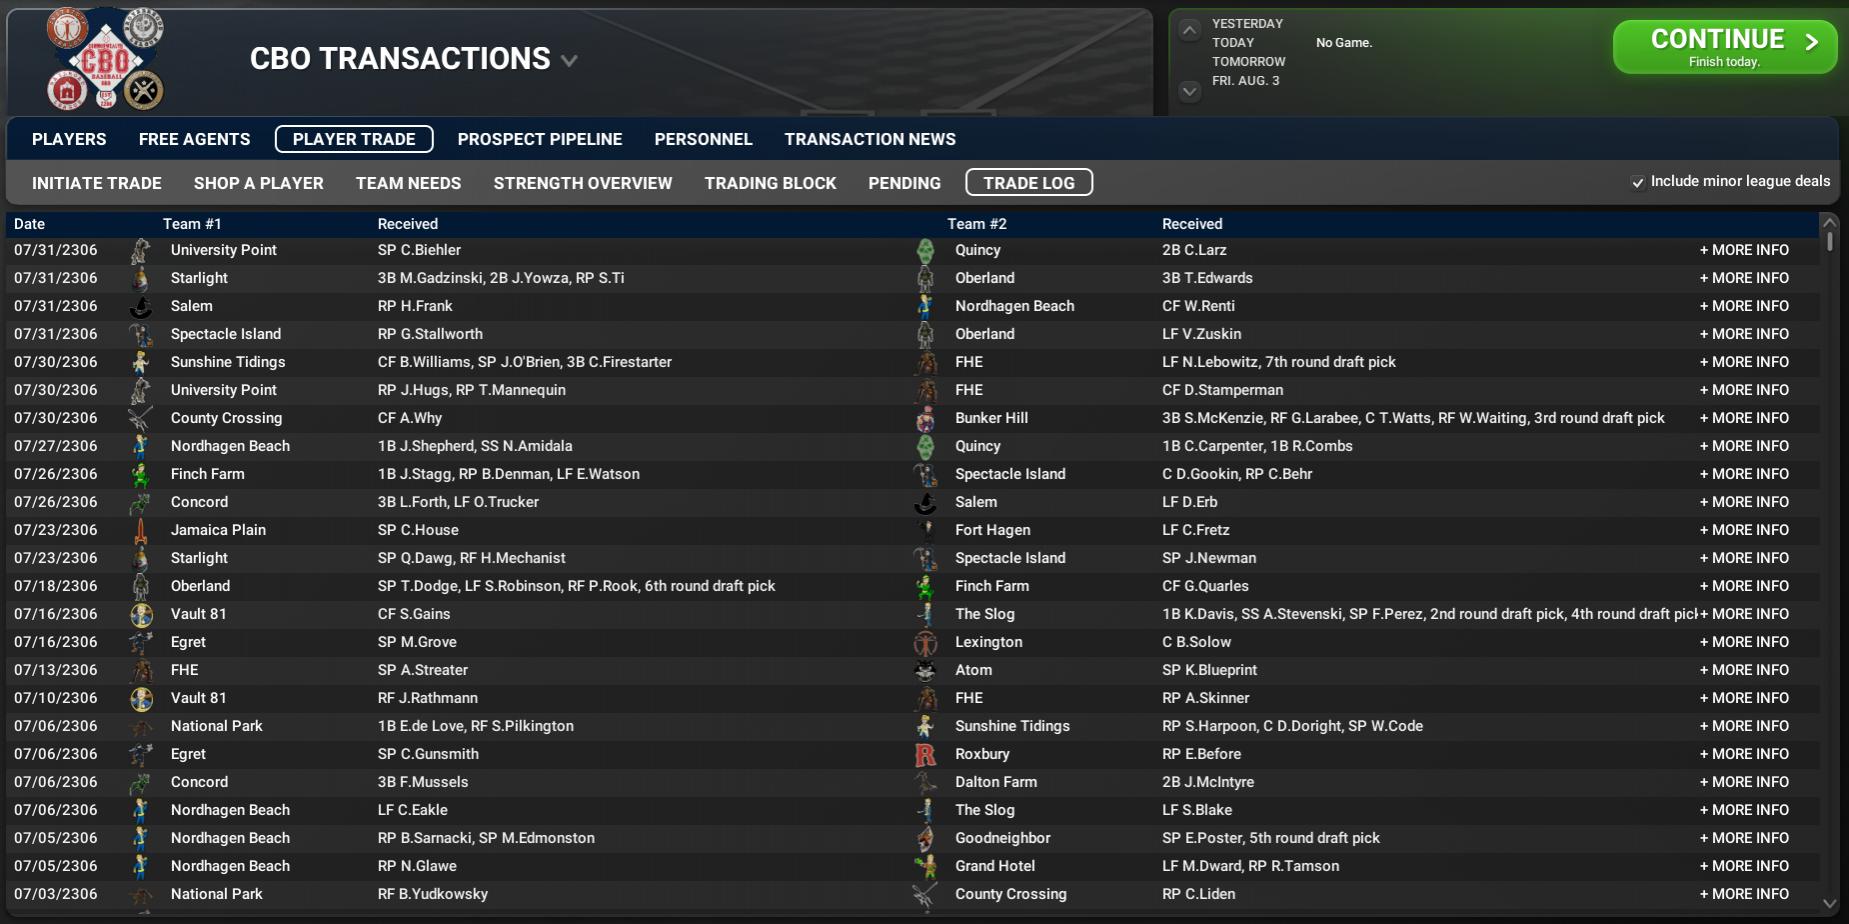Screen dimensions: 1849x924
Task: Toggle Include minor league deals checkbox
Action: pyautogui.click(x=1638, y=182)
